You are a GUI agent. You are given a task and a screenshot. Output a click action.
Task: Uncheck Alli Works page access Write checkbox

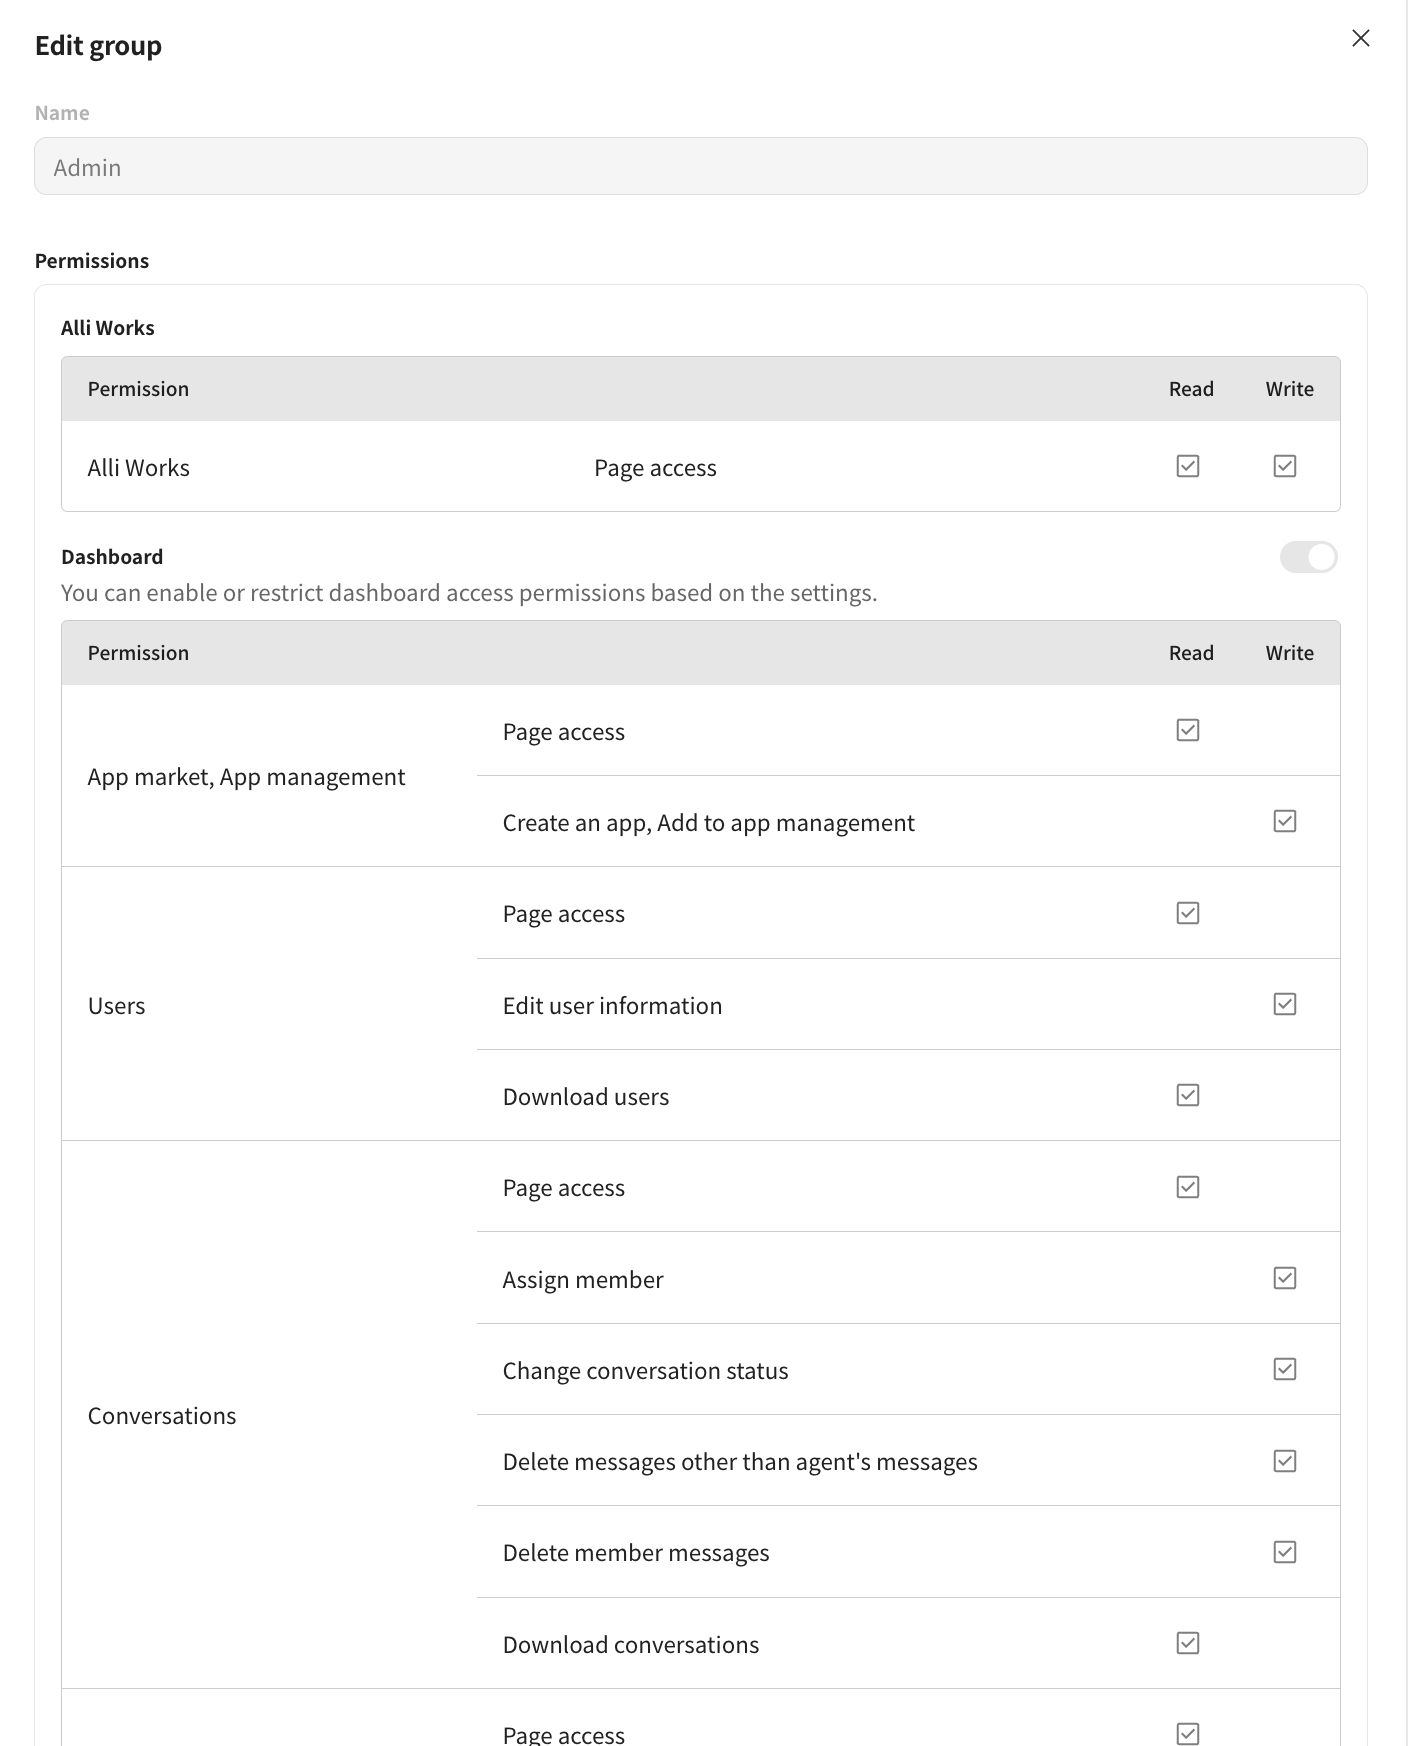[x=1284, y=466]
